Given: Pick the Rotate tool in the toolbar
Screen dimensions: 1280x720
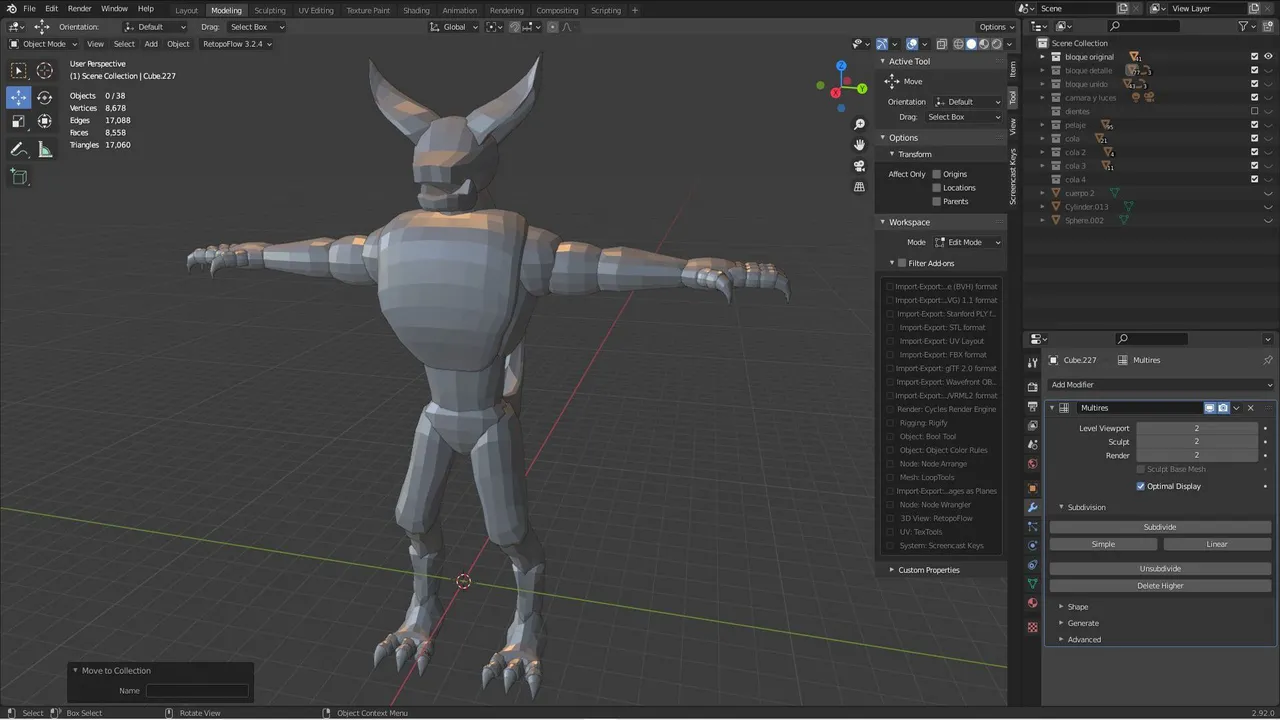Looking at the screenshot, I should click(x=45, y=97).
